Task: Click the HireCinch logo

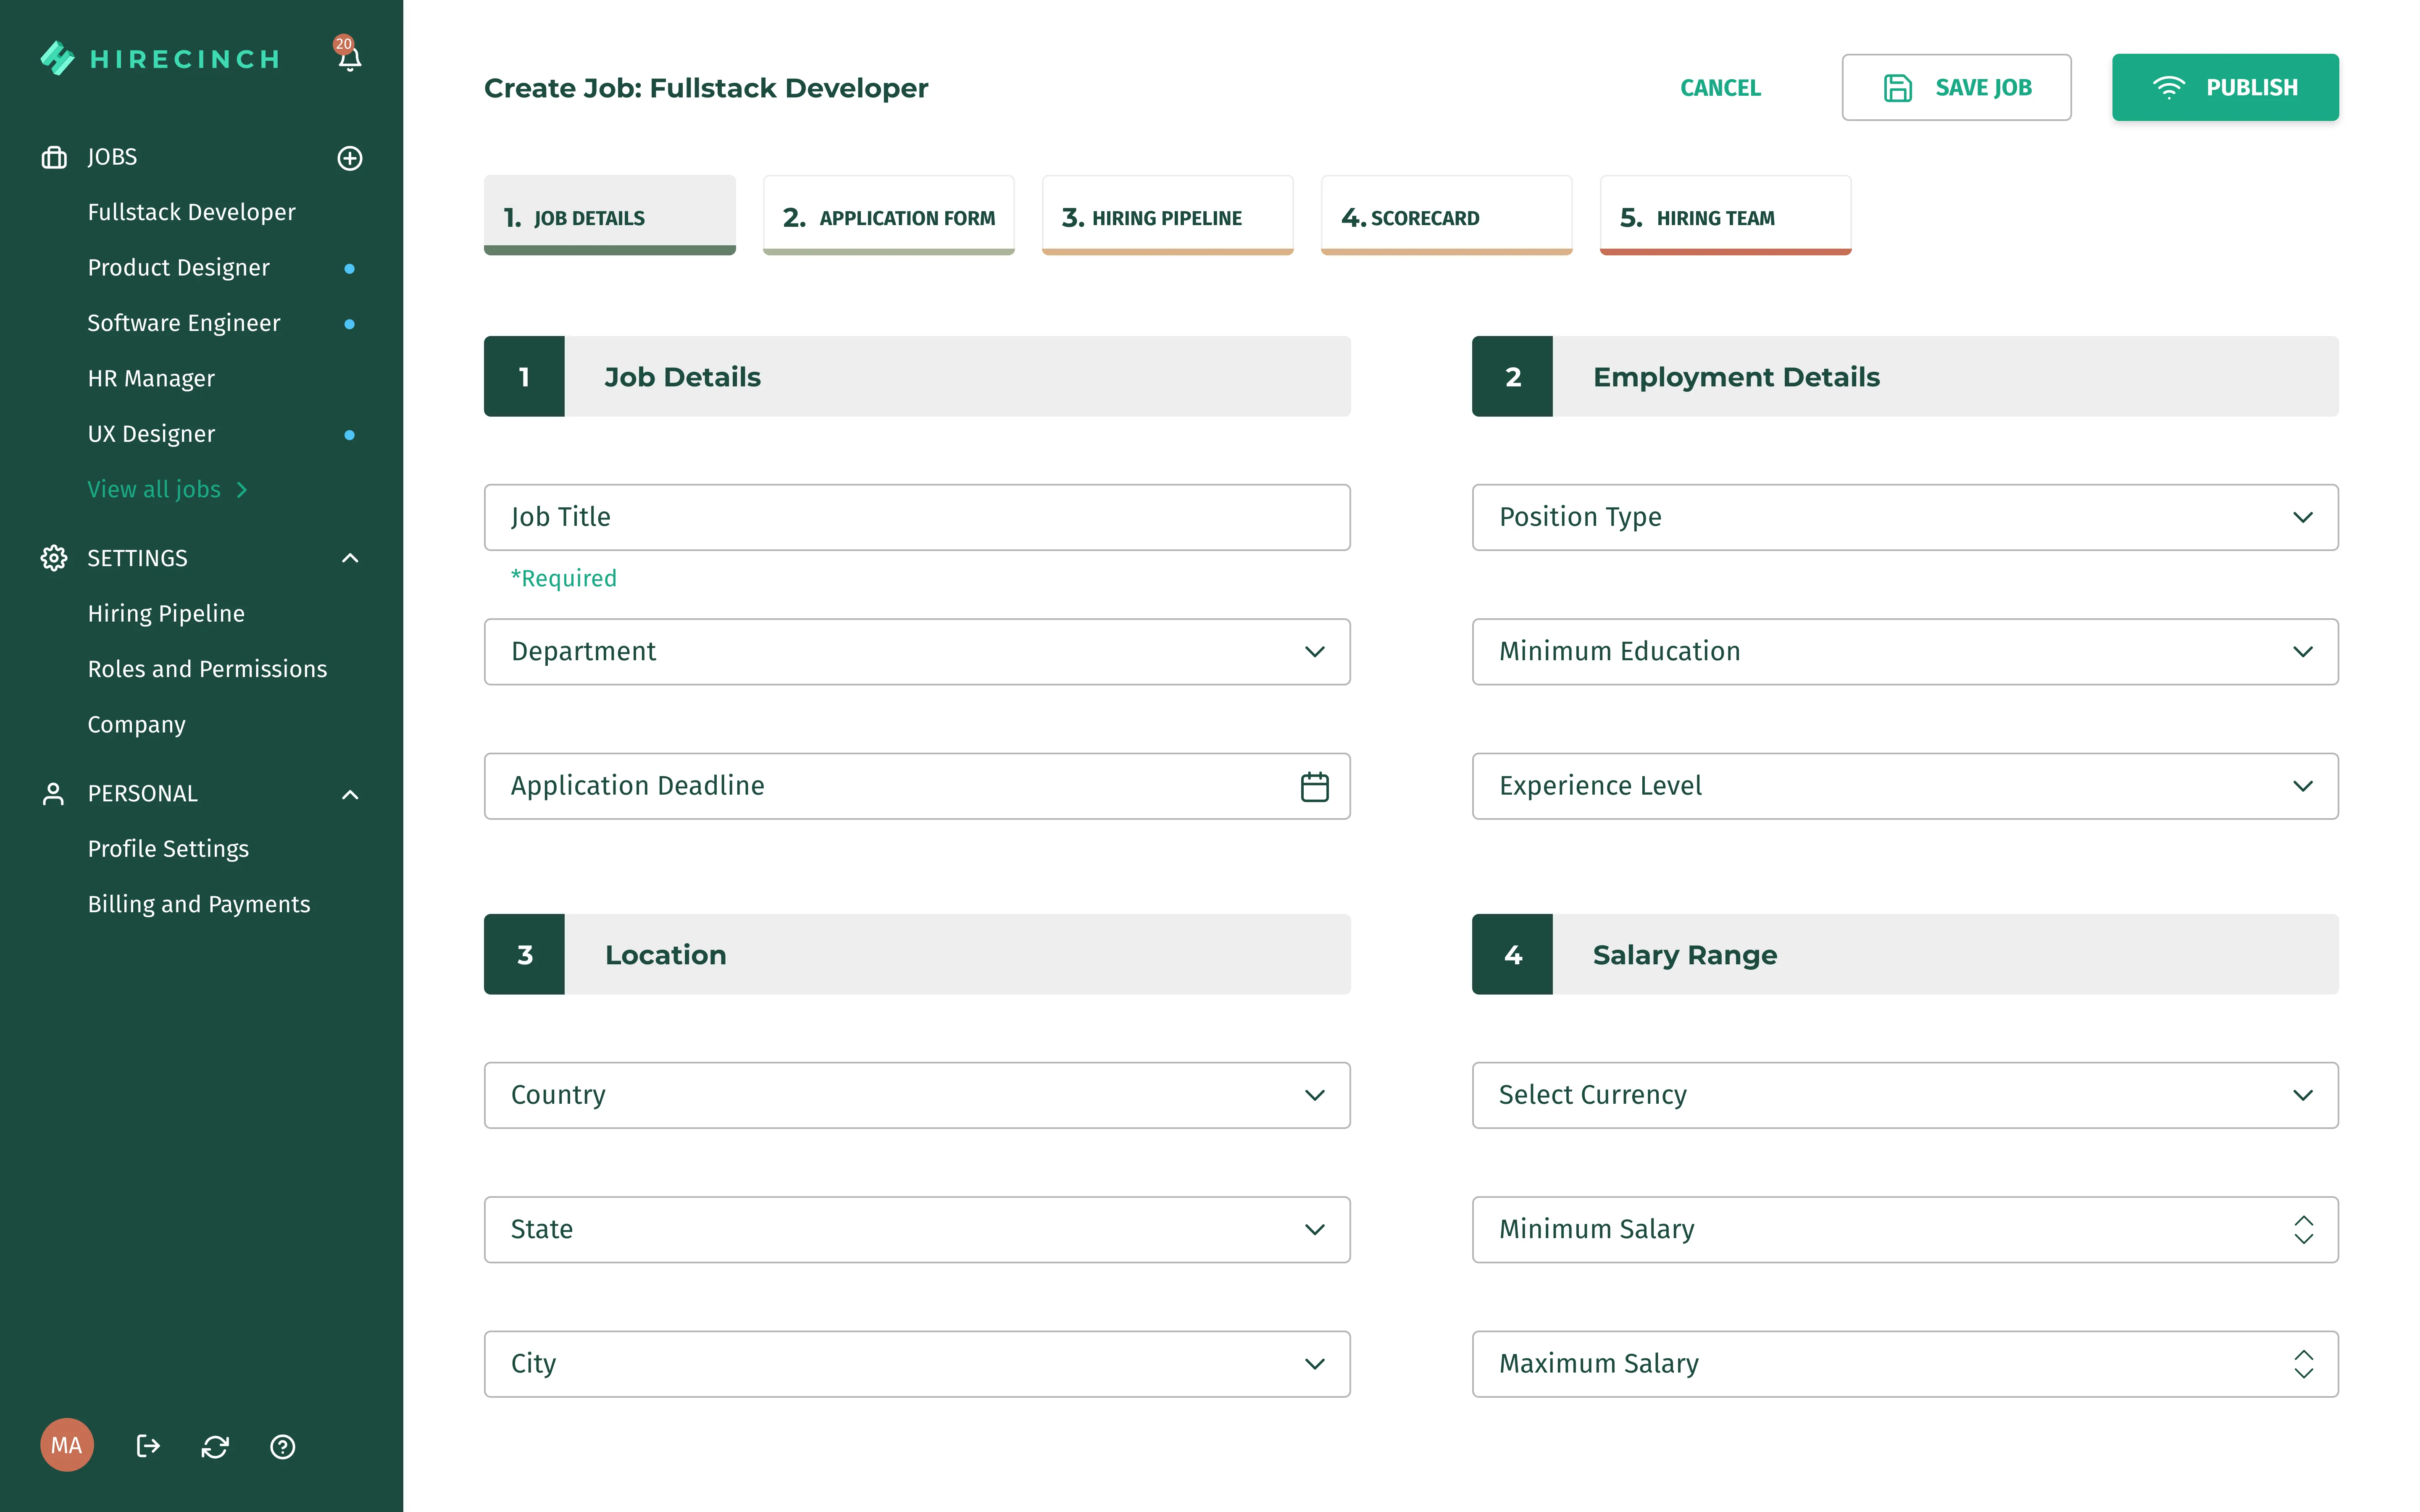Action: (160, 58)
